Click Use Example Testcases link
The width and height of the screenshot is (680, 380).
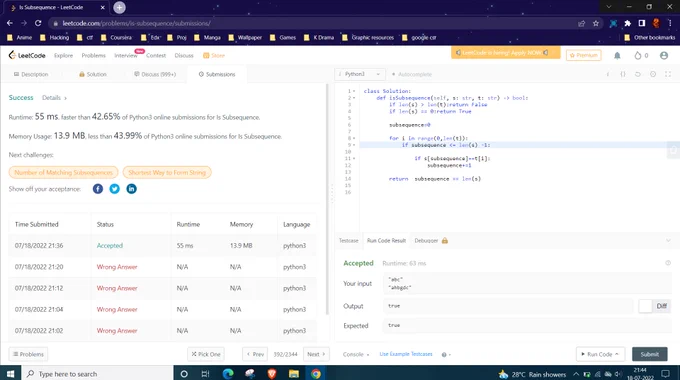pyautogui.click(x=406, y=354)
